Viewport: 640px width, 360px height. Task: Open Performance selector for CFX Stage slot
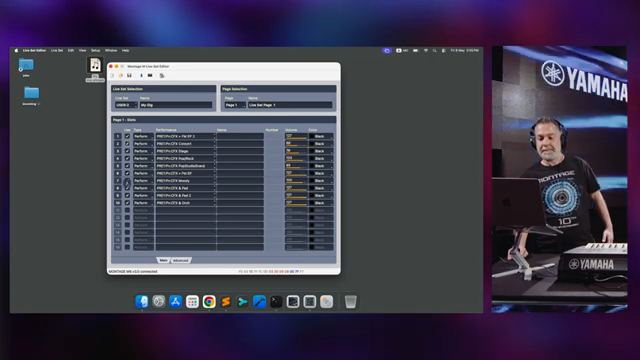(186, 151)
